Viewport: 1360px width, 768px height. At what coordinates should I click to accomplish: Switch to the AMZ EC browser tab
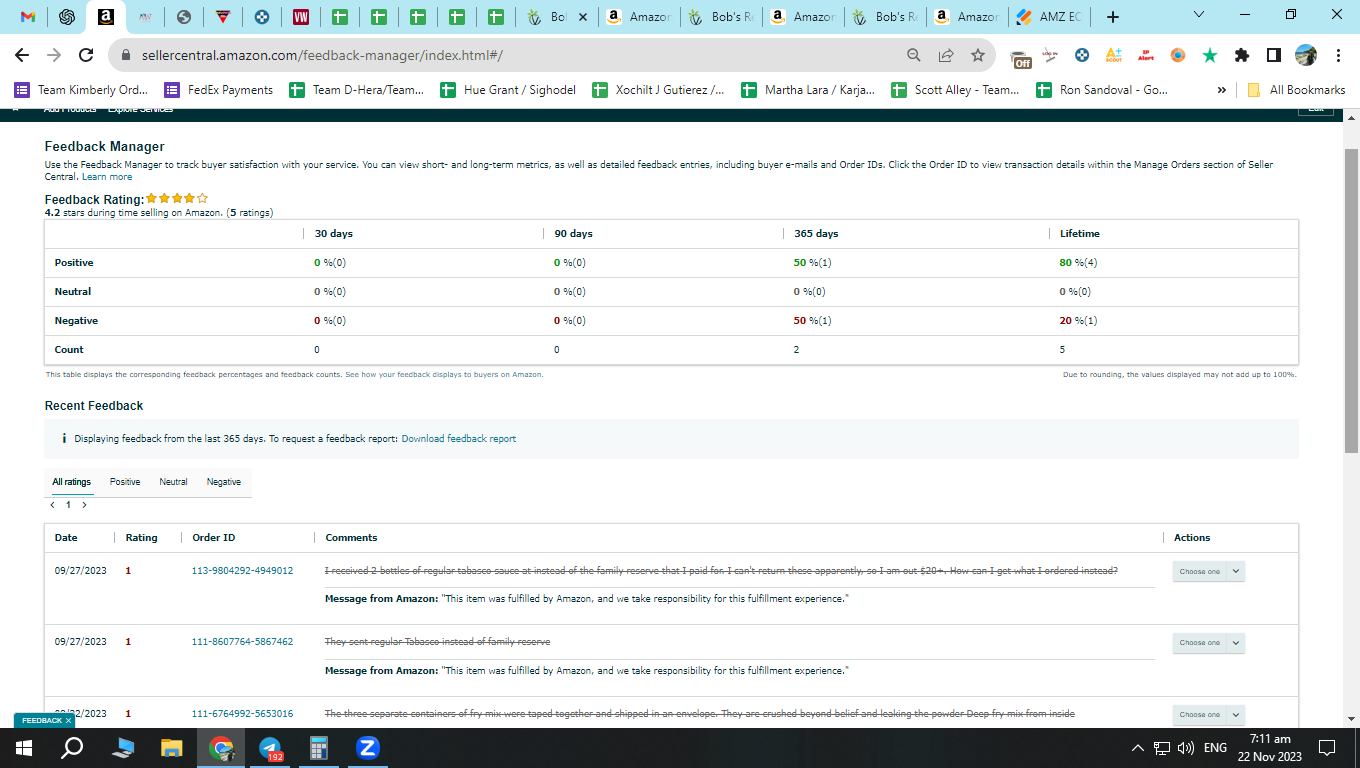point(1049,17)
